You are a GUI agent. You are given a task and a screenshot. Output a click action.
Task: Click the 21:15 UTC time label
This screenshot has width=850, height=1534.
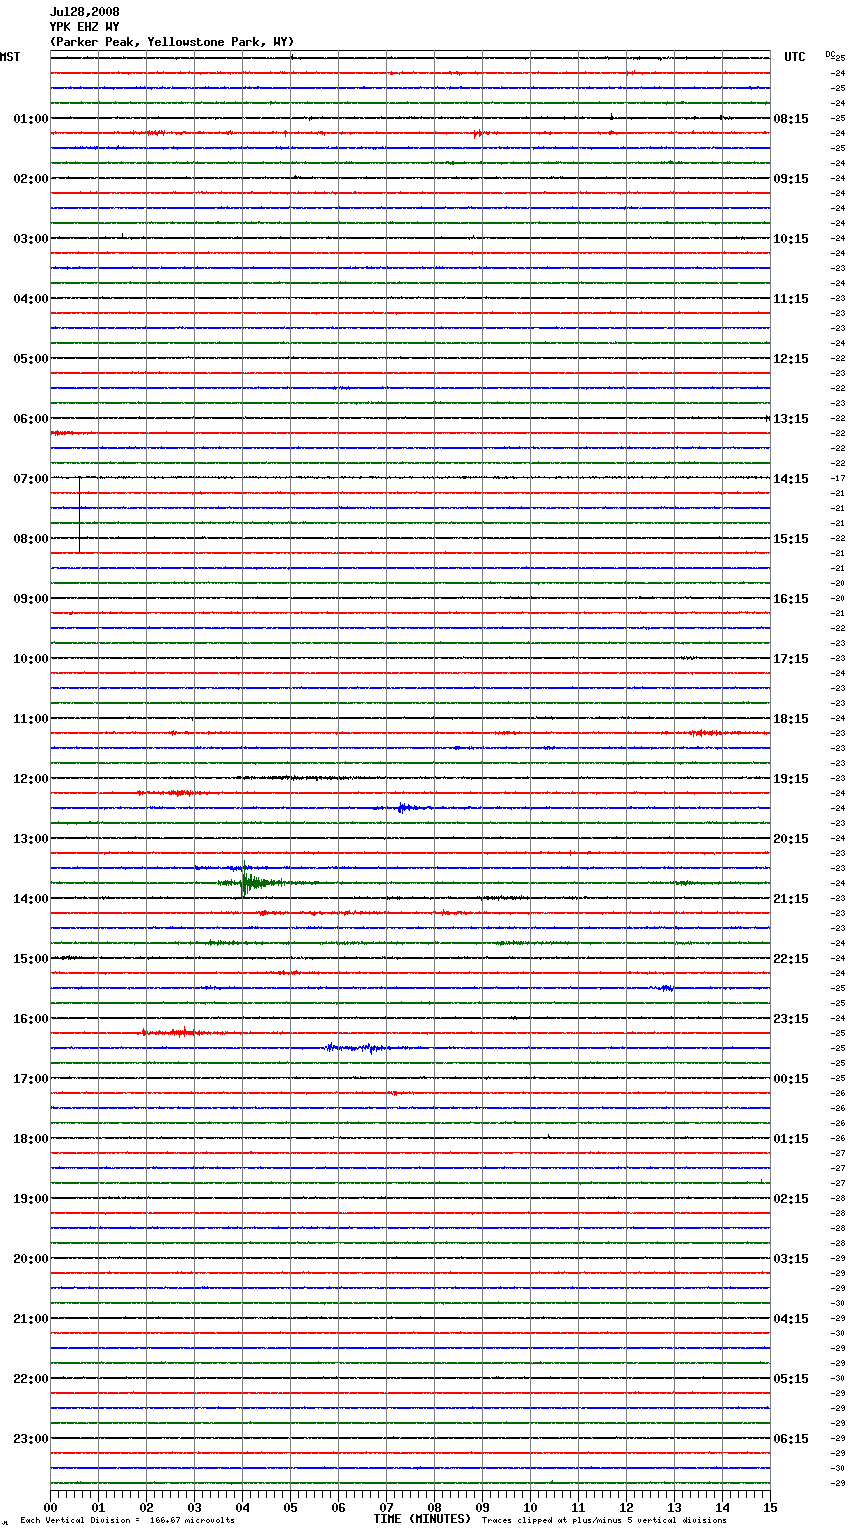[791, 899]
